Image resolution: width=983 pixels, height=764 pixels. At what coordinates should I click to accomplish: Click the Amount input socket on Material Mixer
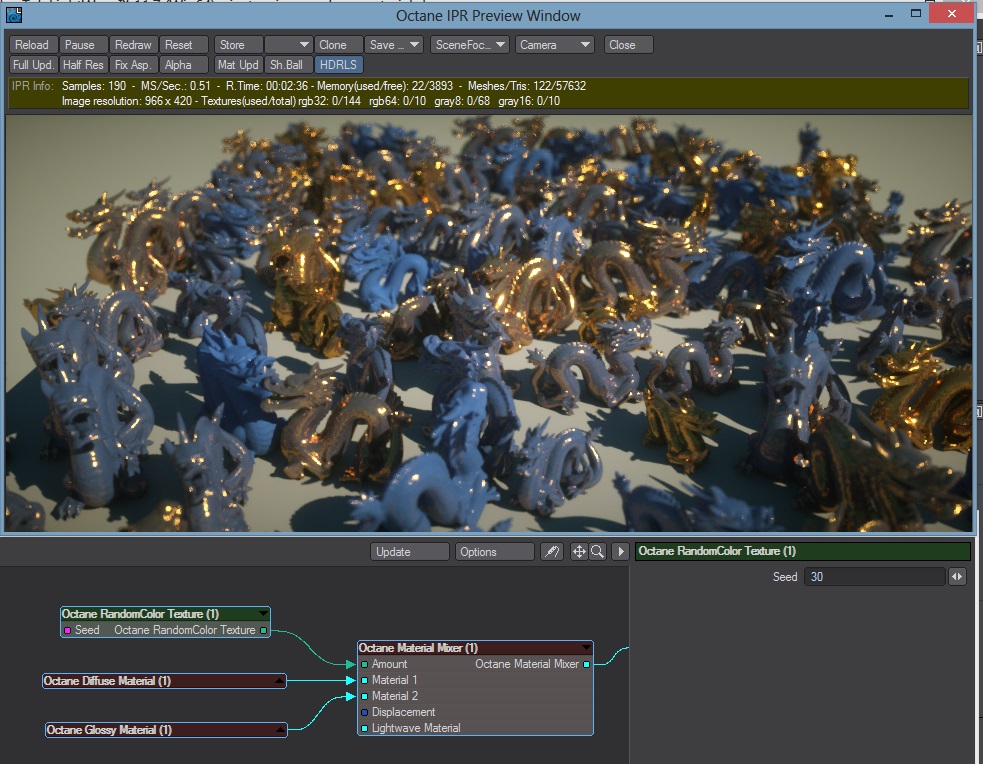point(365,664)
